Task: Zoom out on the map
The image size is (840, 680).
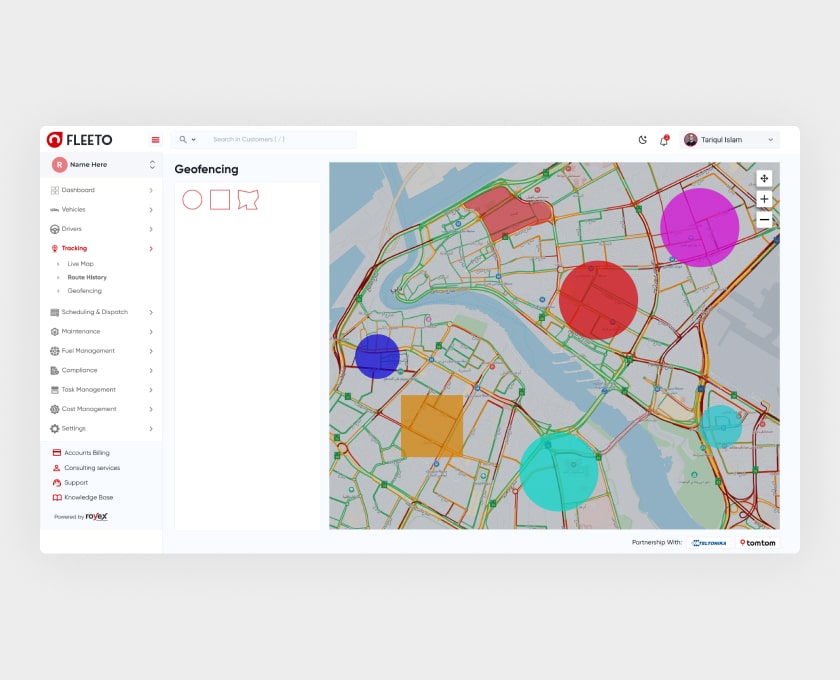Action: [764, 219]
